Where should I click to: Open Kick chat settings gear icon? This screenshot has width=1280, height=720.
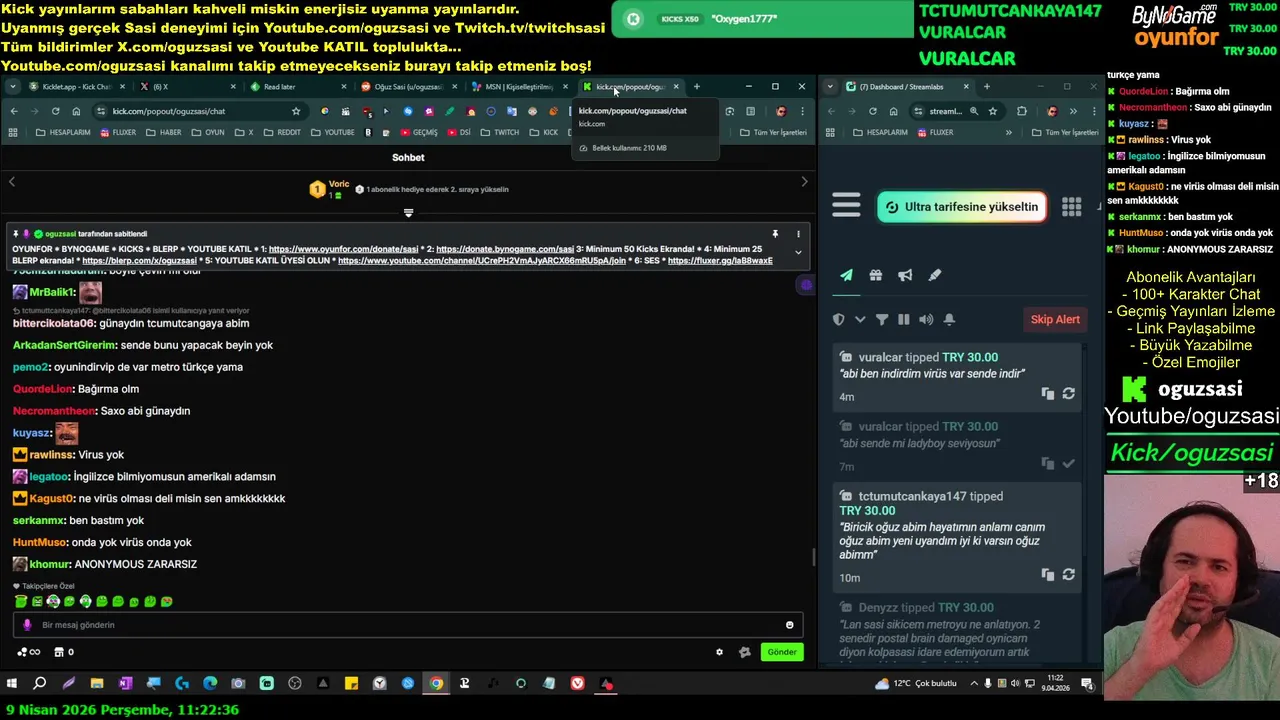[719, 652]
